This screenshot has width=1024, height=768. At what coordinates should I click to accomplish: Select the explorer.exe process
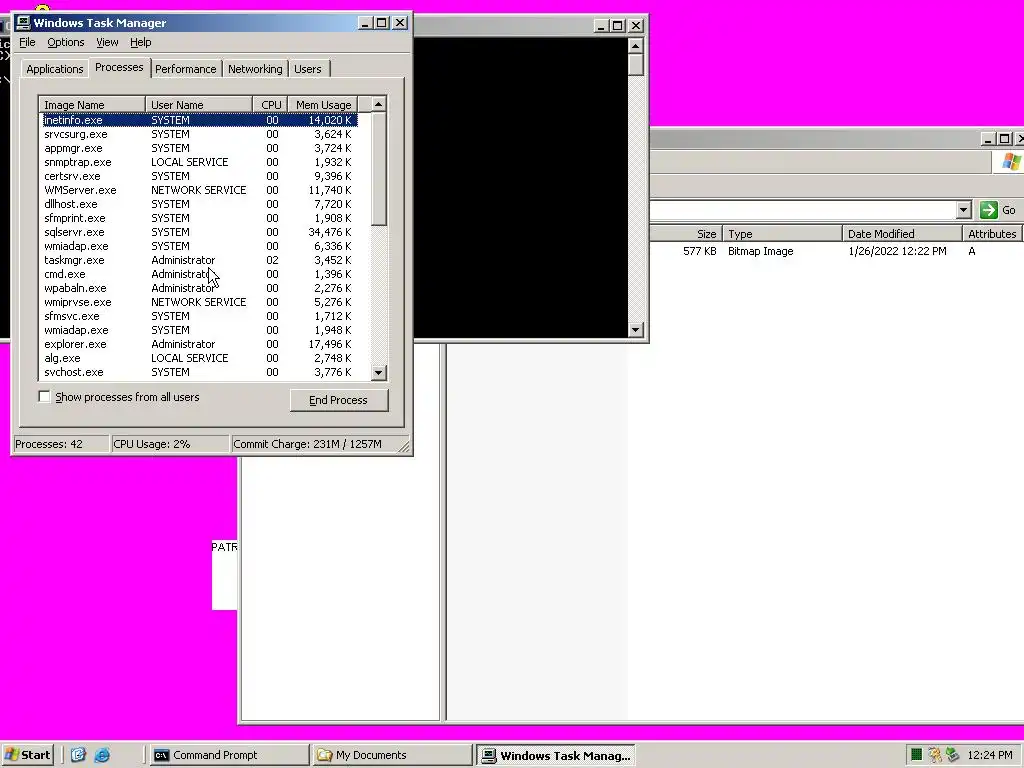pyautogui.click(x=75, y=344)
